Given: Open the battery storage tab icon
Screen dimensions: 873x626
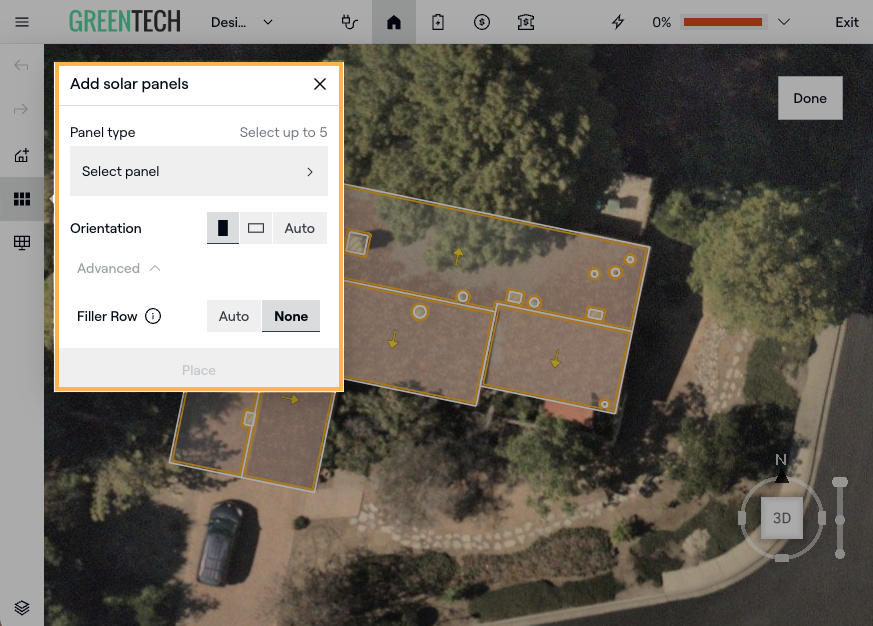Looking at the screenshot, I should click(x=438, y=22).
